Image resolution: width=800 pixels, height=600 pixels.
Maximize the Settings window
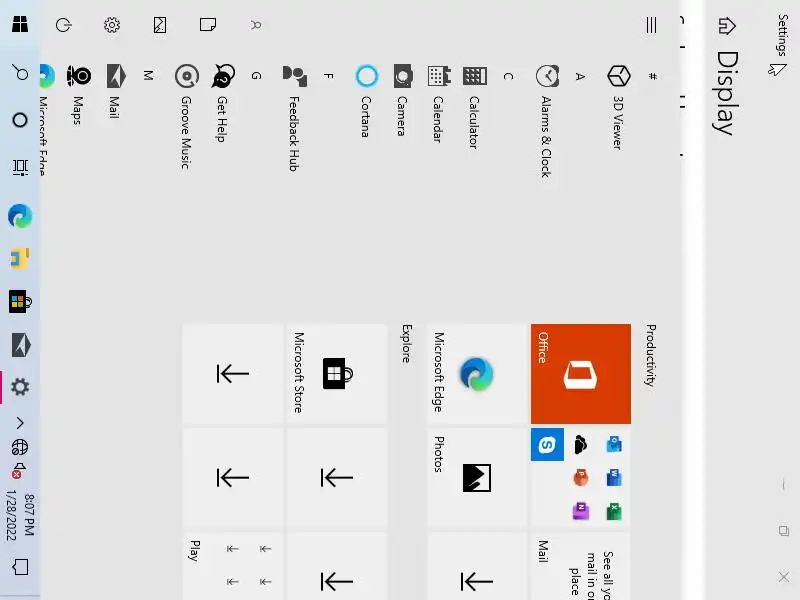click(x=784, y=531)
